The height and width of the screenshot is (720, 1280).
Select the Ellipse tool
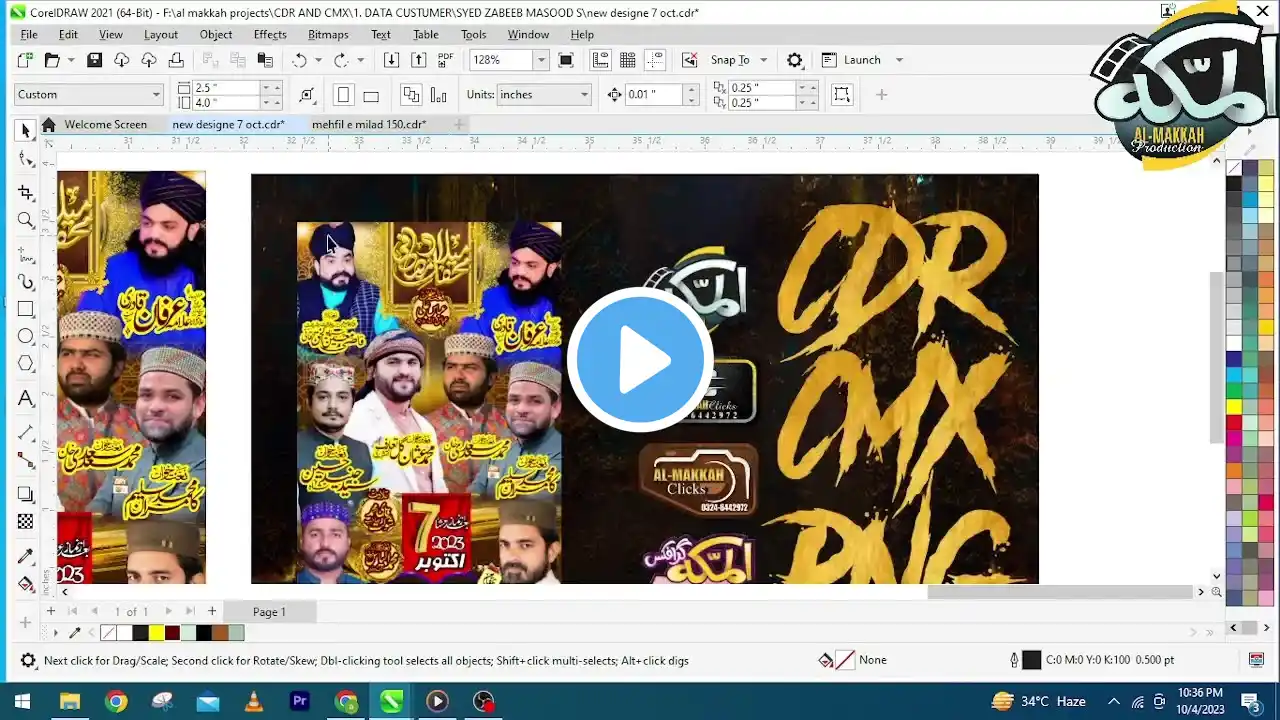click(x=25, y=336)
